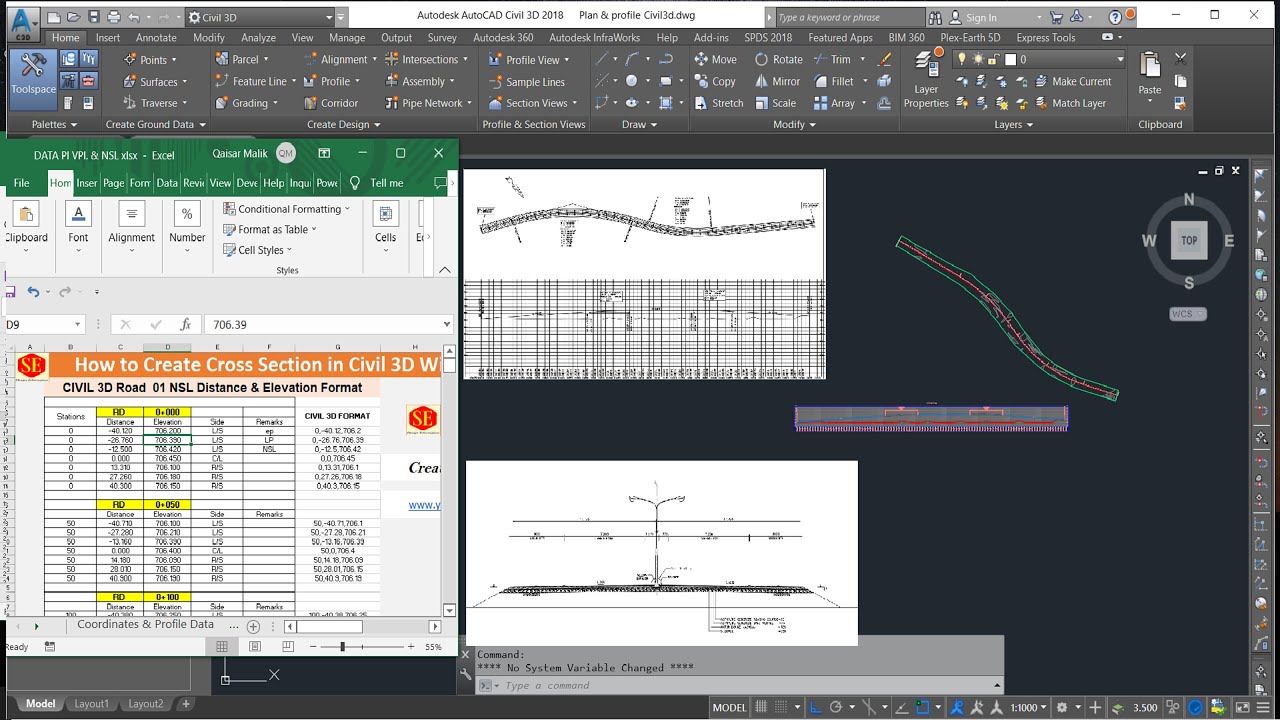Click the Parcel creation icon
The width and height of the screenshot is (1280, 720).
click(x=222, y=60)
